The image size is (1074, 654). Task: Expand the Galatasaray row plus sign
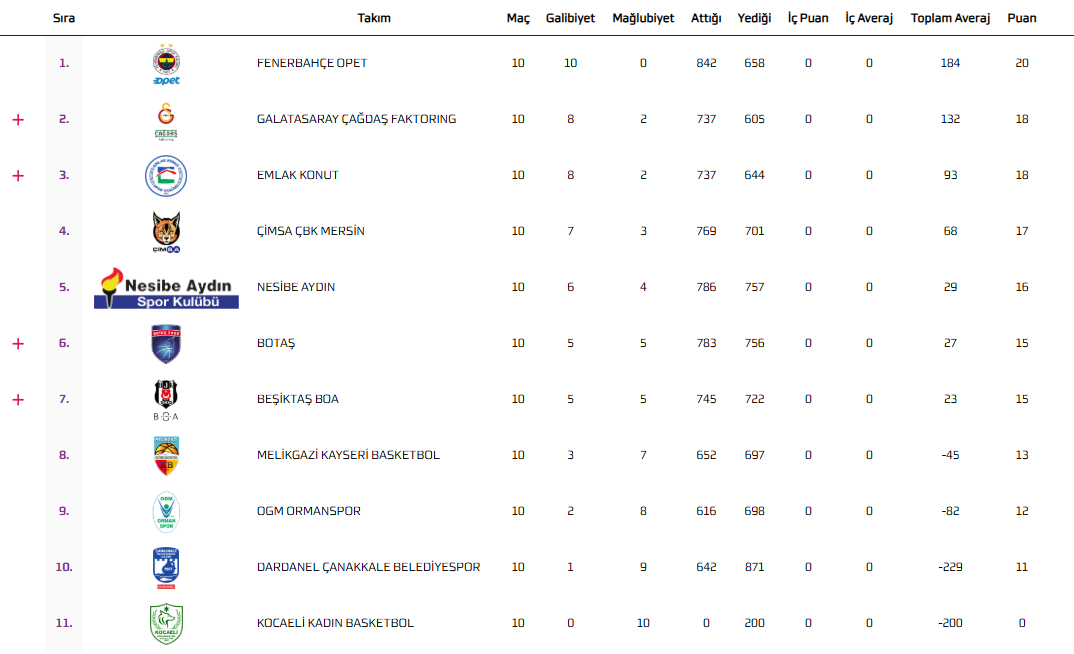point(17,120)
